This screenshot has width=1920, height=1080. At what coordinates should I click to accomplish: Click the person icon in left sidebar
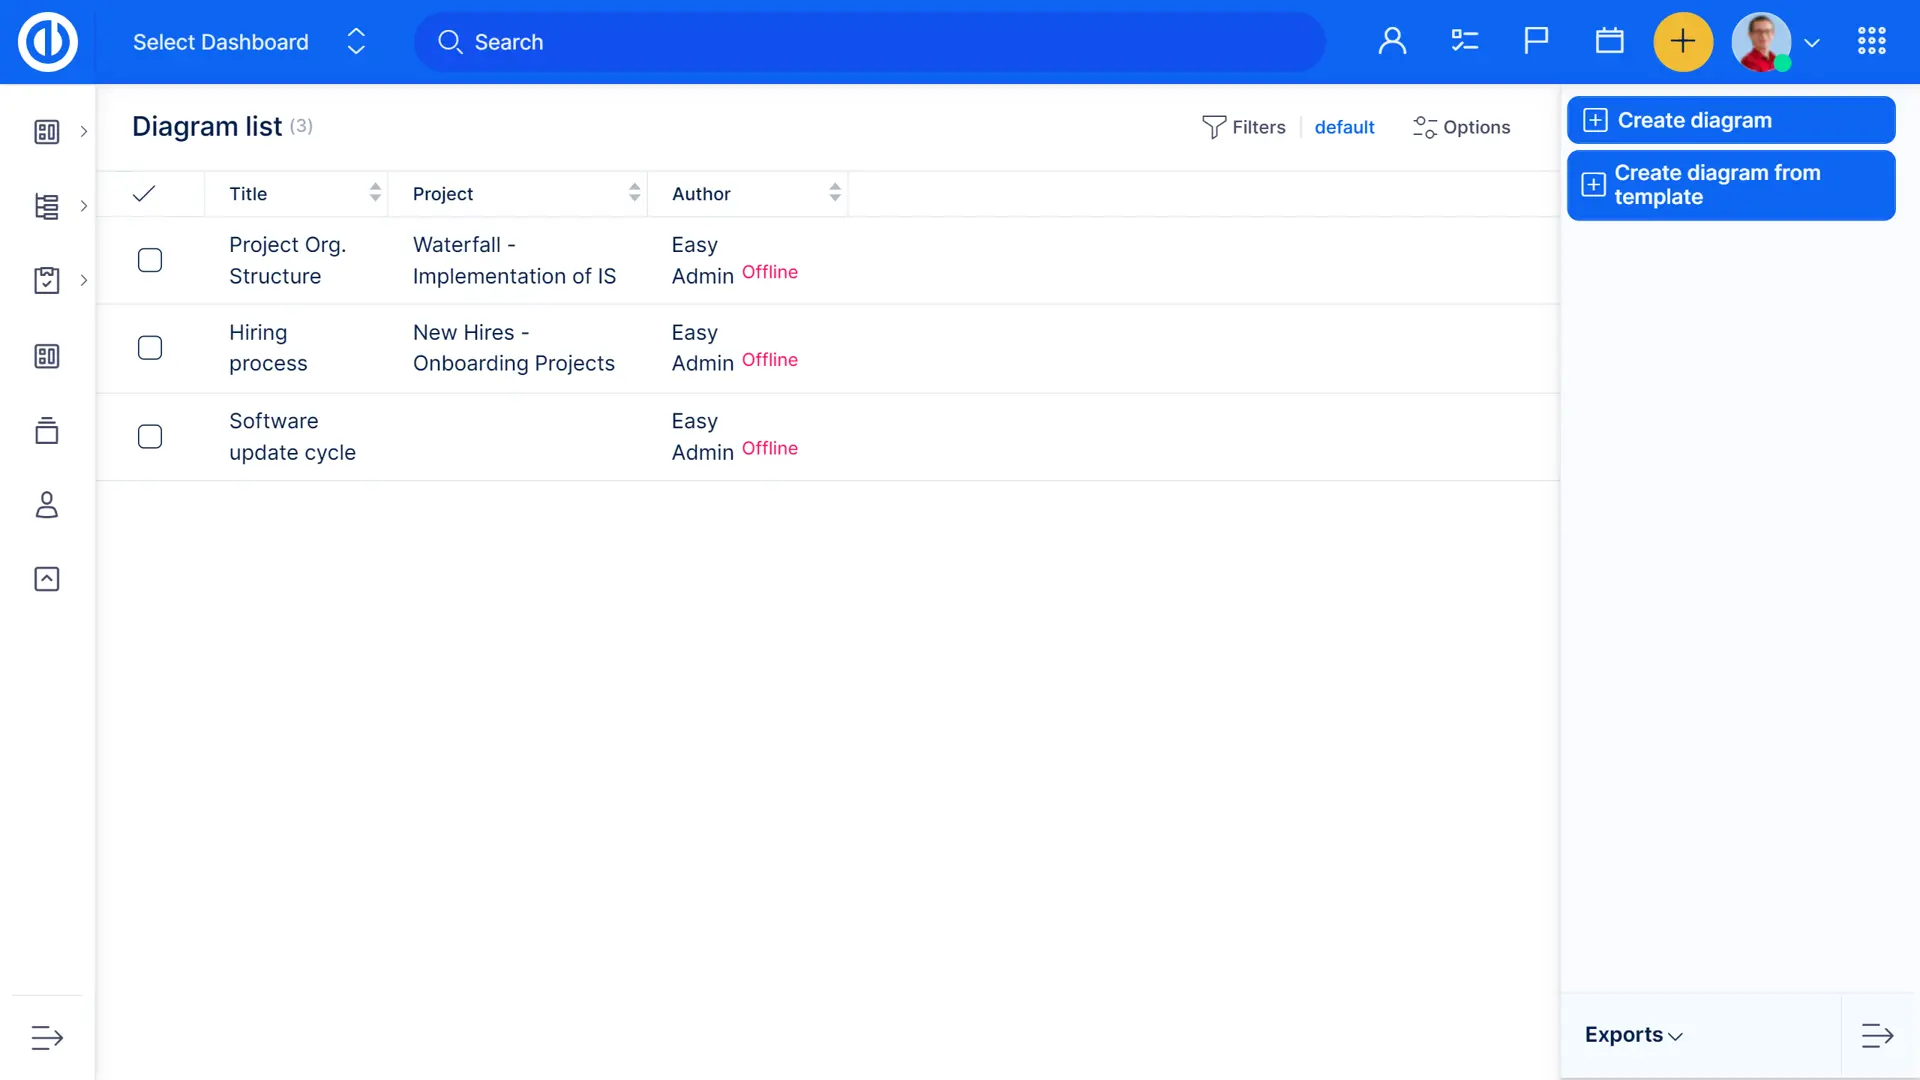tap(47, 505)
